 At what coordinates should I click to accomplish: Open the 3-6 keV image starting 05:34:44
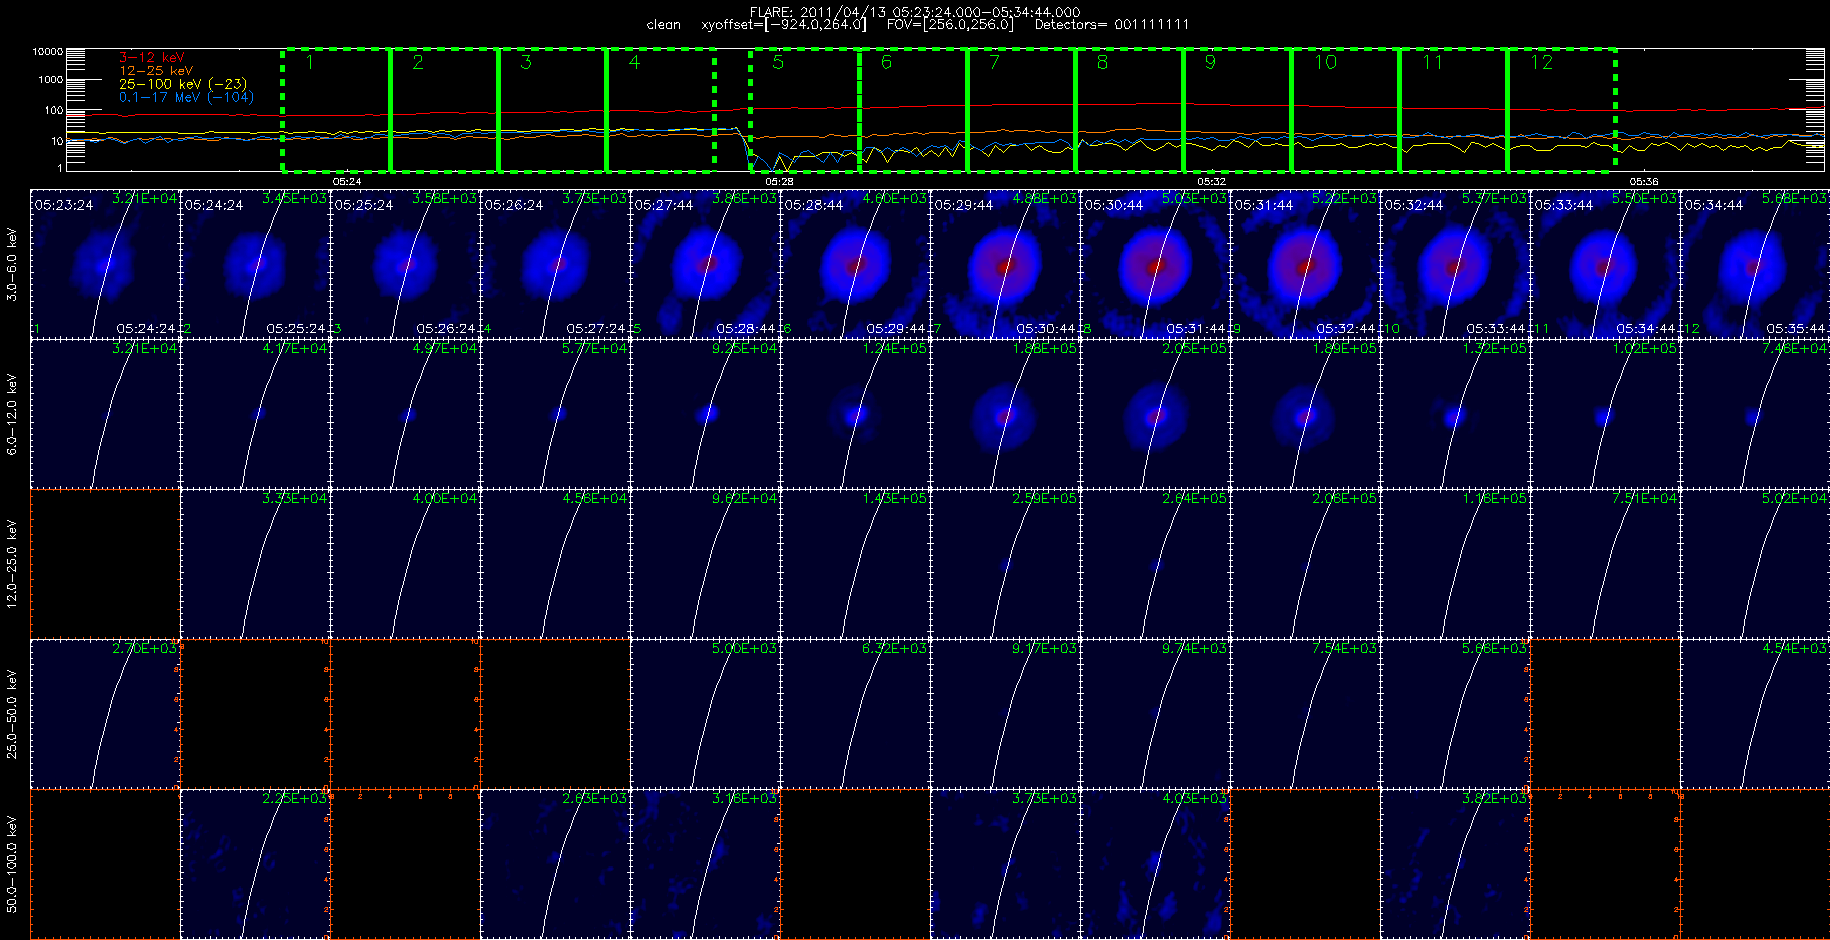[x=1755, y=264]
